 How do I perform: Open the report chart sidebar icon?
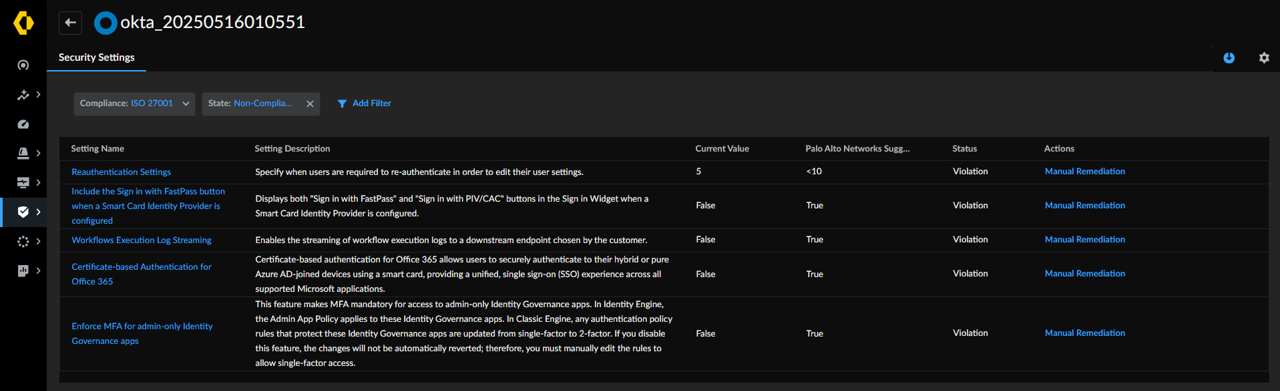point(23,271)
